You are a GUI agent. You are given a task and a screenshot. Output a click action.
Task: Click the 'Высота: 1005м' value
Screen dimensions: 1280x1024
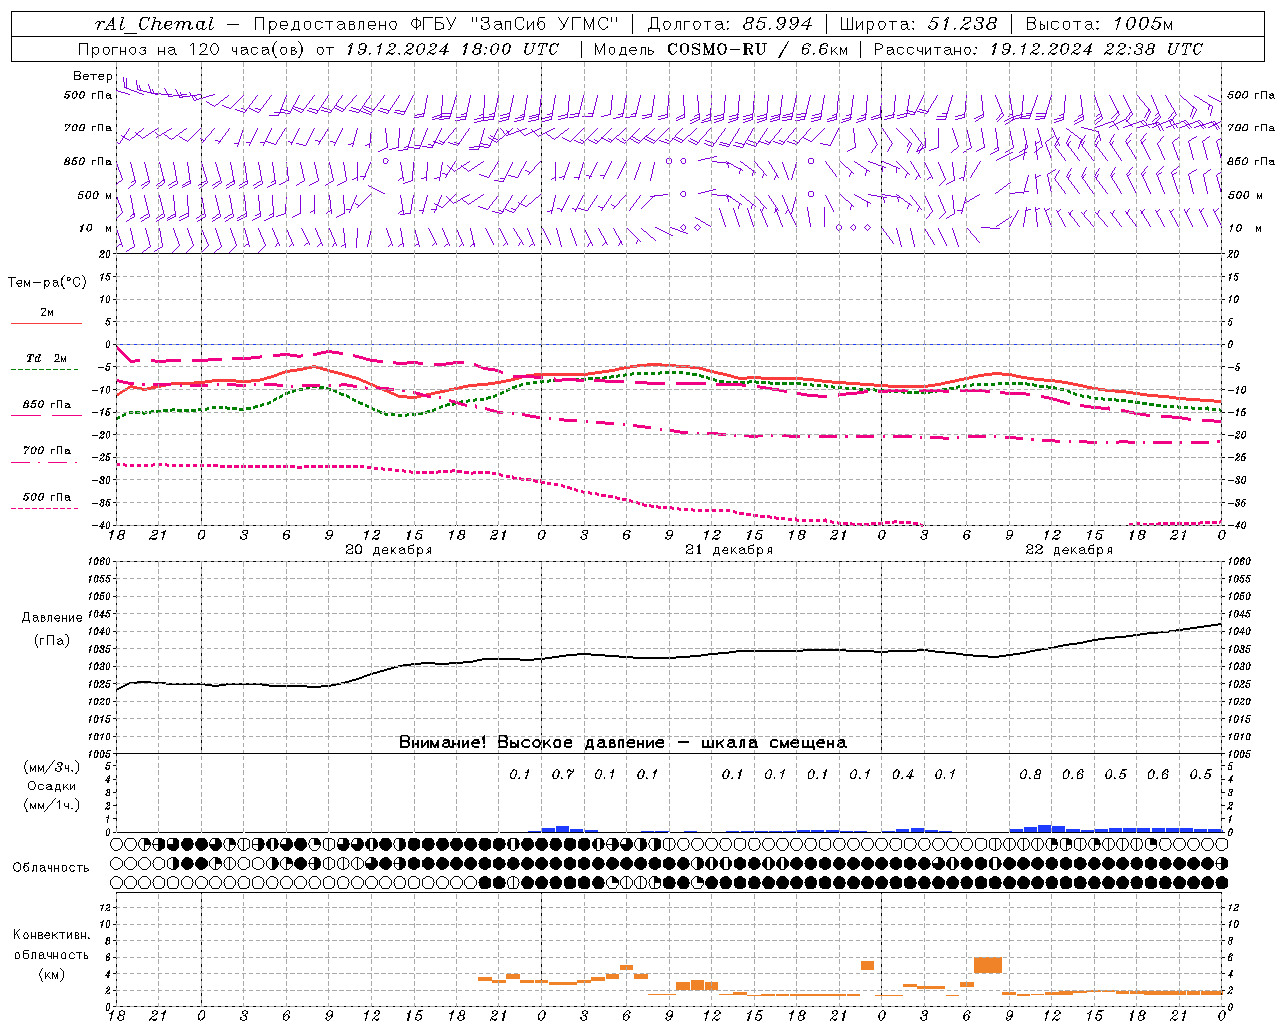pos(1099,24)
